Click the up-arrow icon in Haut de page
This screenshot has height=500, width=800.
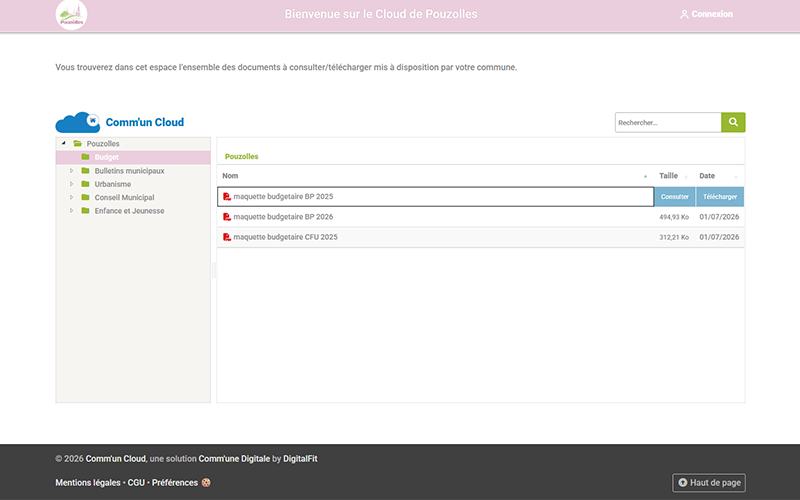tap(683, 483)
